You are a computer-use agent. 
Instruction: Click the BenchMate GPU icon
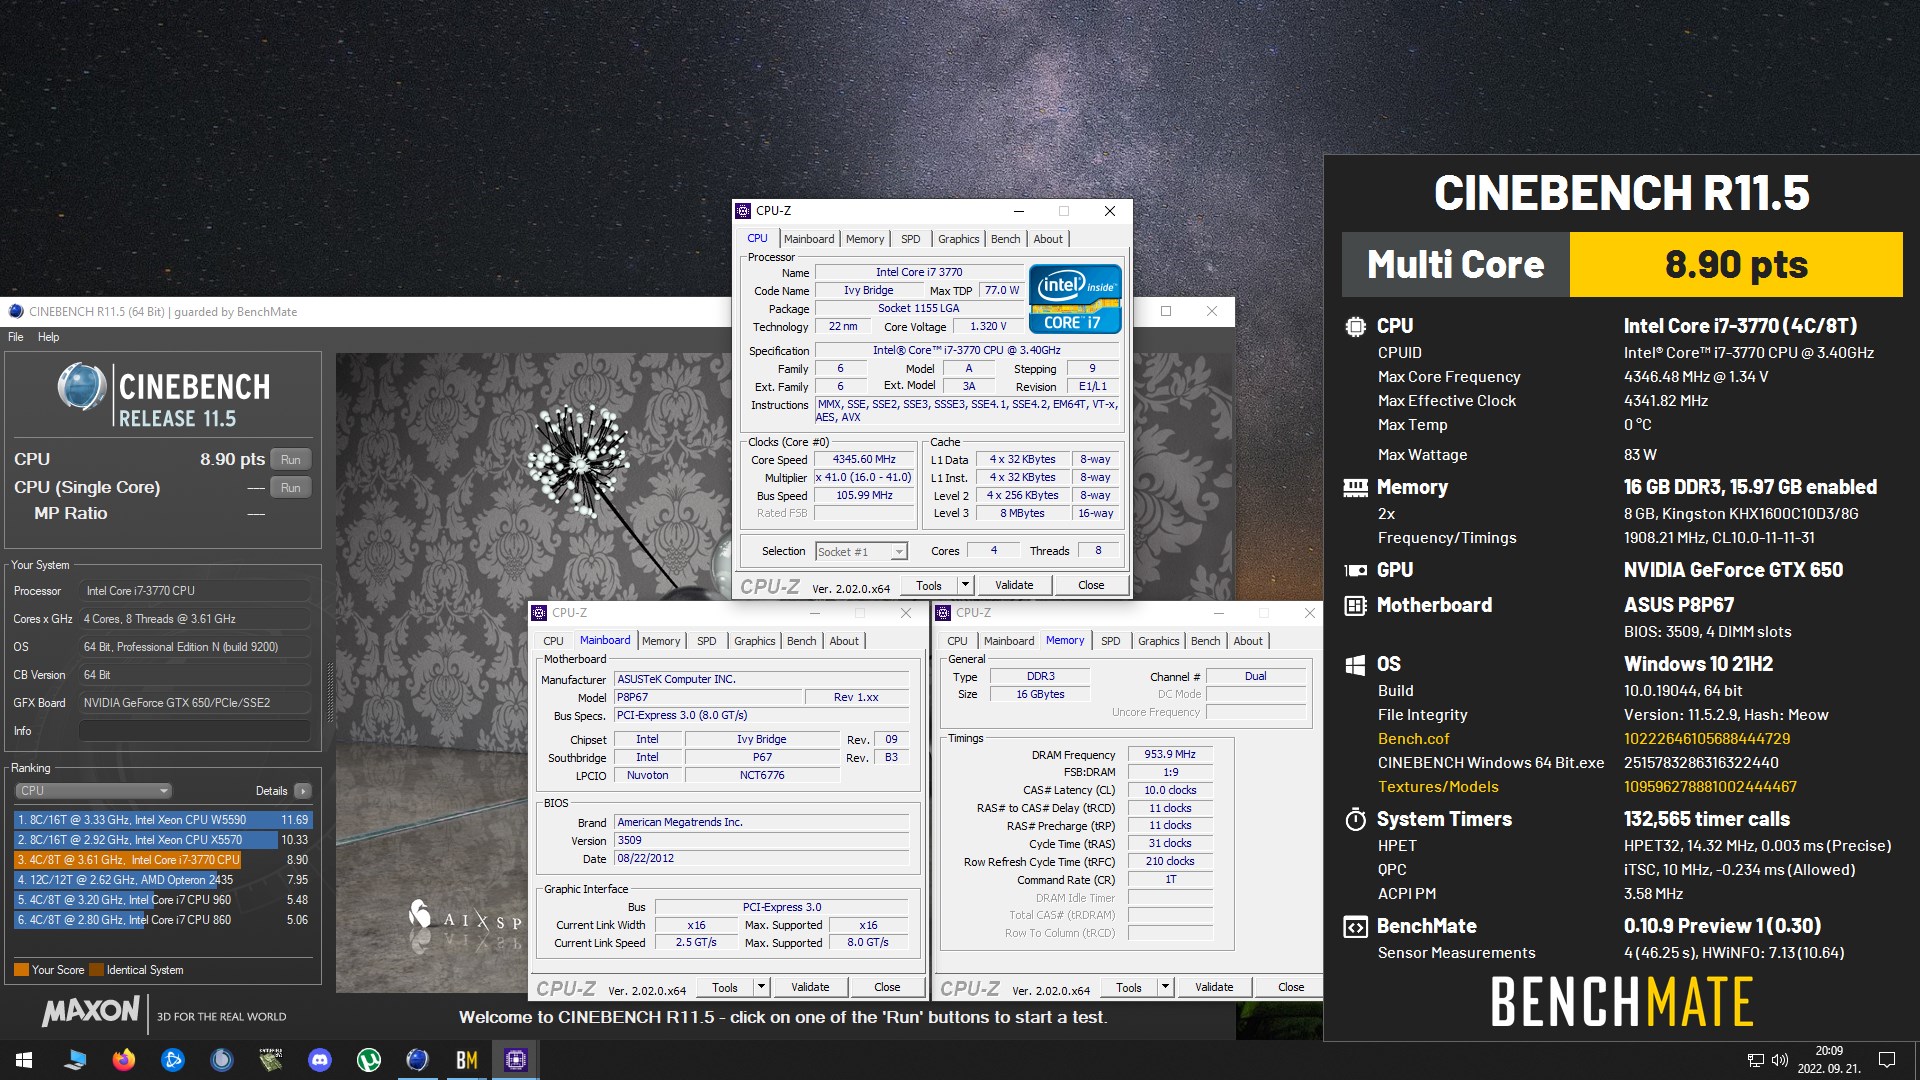pos(1355,570)
